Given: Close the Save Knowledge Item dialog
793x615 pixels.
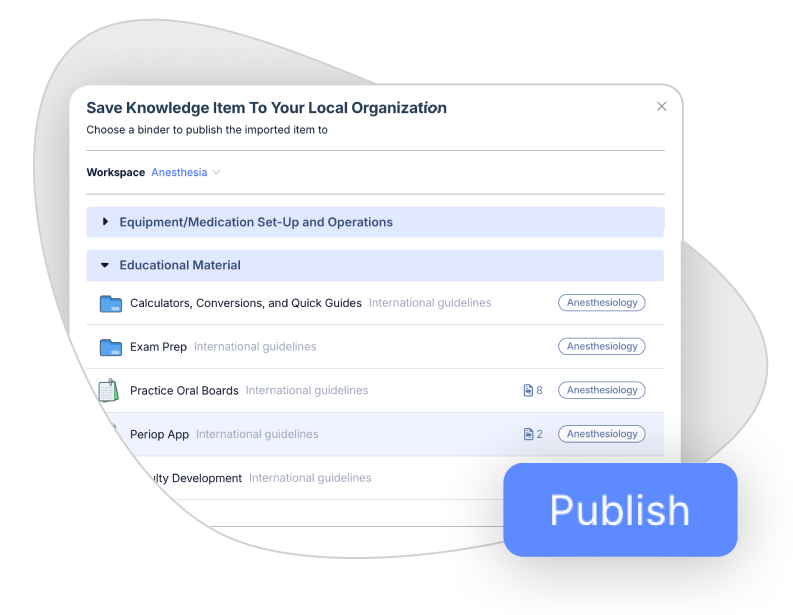Looking at the screenshot, I should (662, 106).
